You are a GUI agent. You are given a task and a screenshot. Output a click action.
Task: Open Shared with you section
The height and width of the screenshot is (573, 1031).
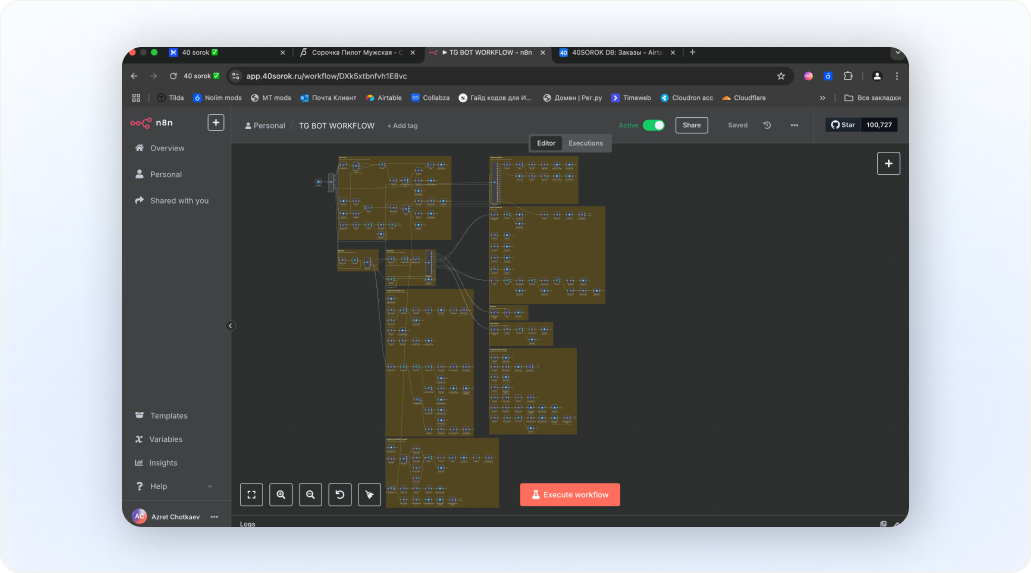172,201
